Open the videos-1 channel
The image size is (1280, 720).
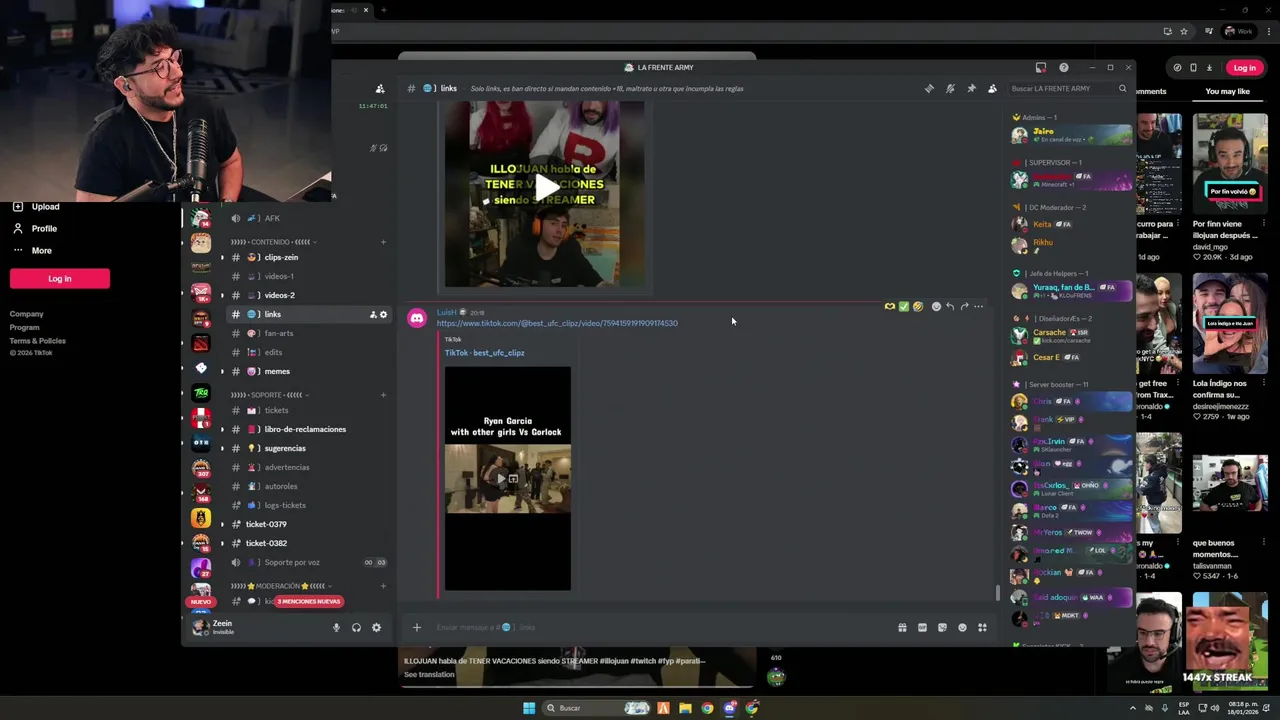pos(308,276)
